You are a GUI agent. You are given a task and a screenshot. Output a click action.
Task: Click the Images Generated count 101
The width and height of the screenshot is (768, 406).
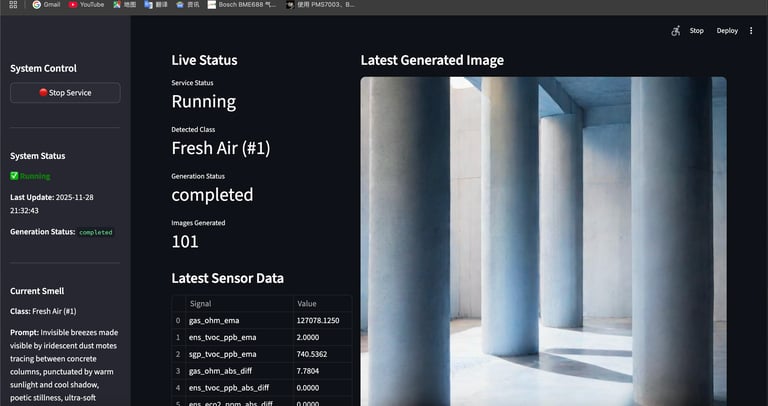pos(185,241)
